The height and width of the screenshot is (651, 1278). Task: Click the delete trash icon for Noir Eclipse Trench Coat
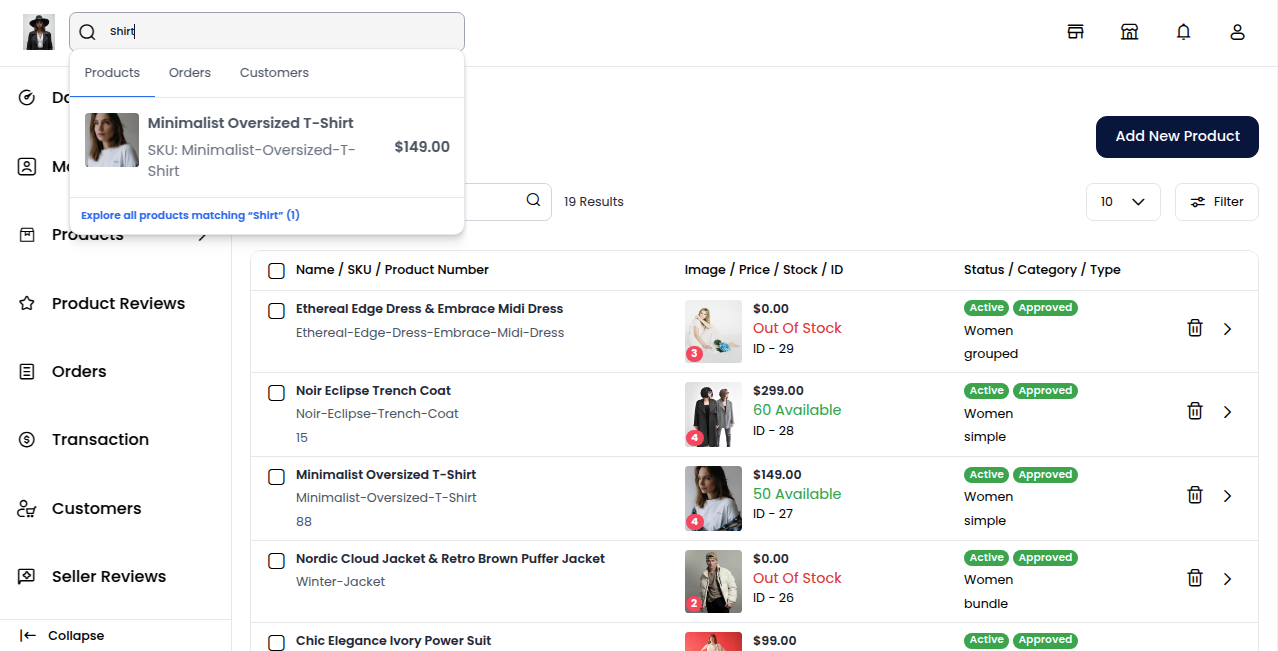[x=1195, y=410]
